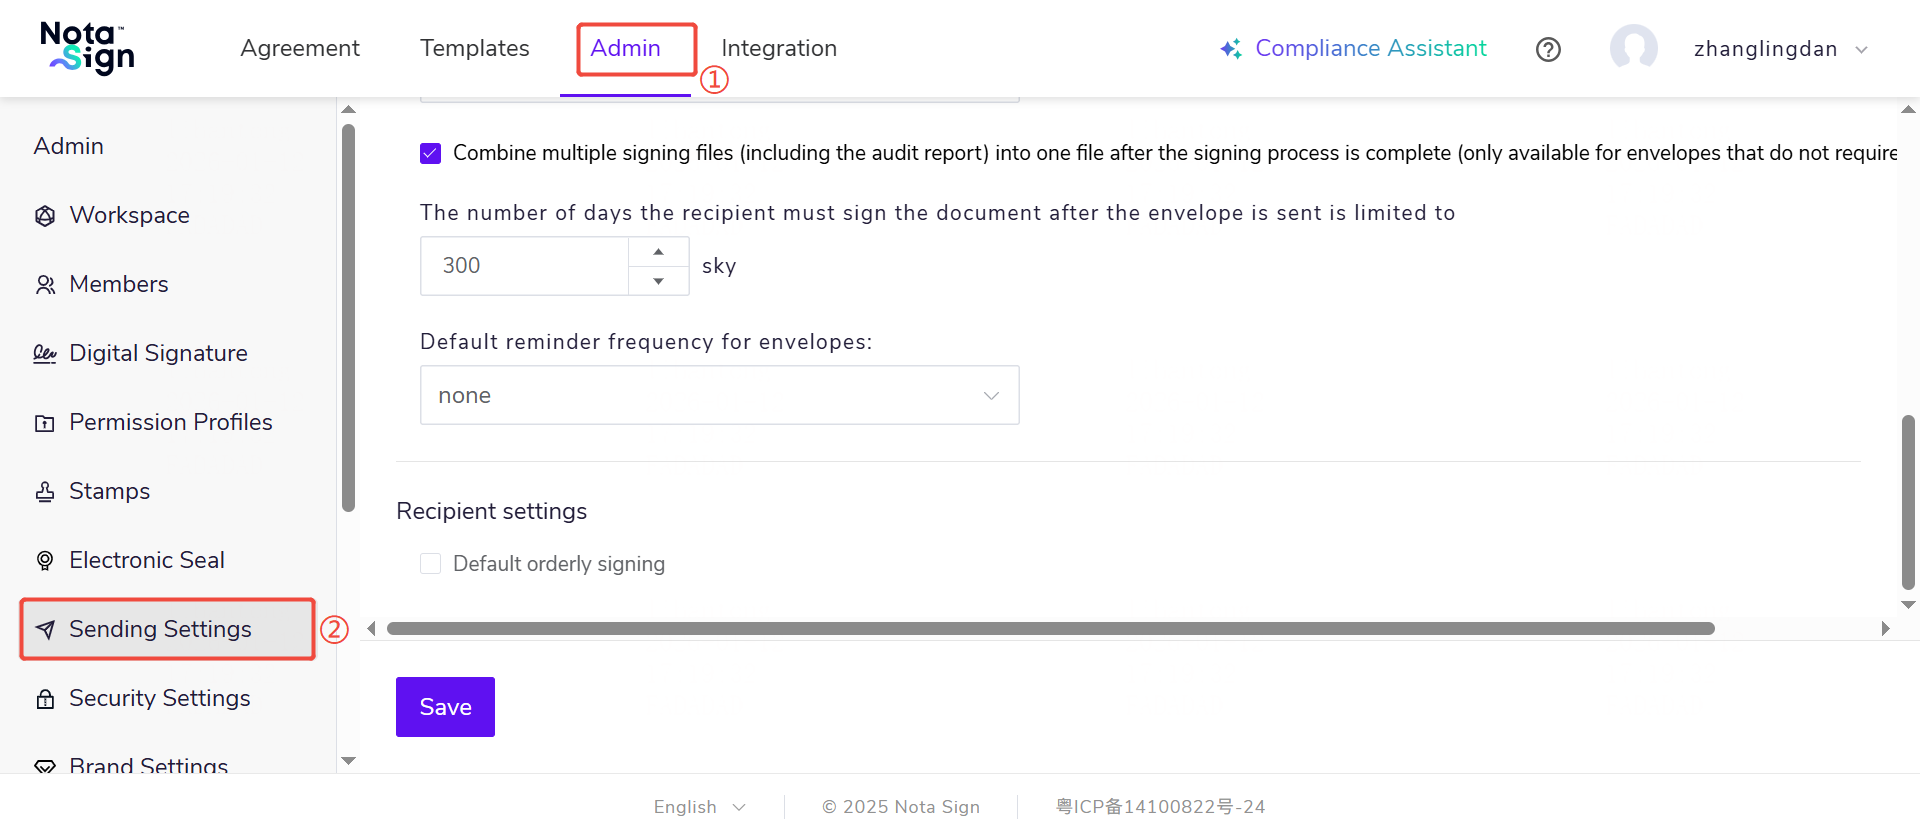
Task: Click the Compliance Assistant sparkle icon
Action: tap(1230, 49)
